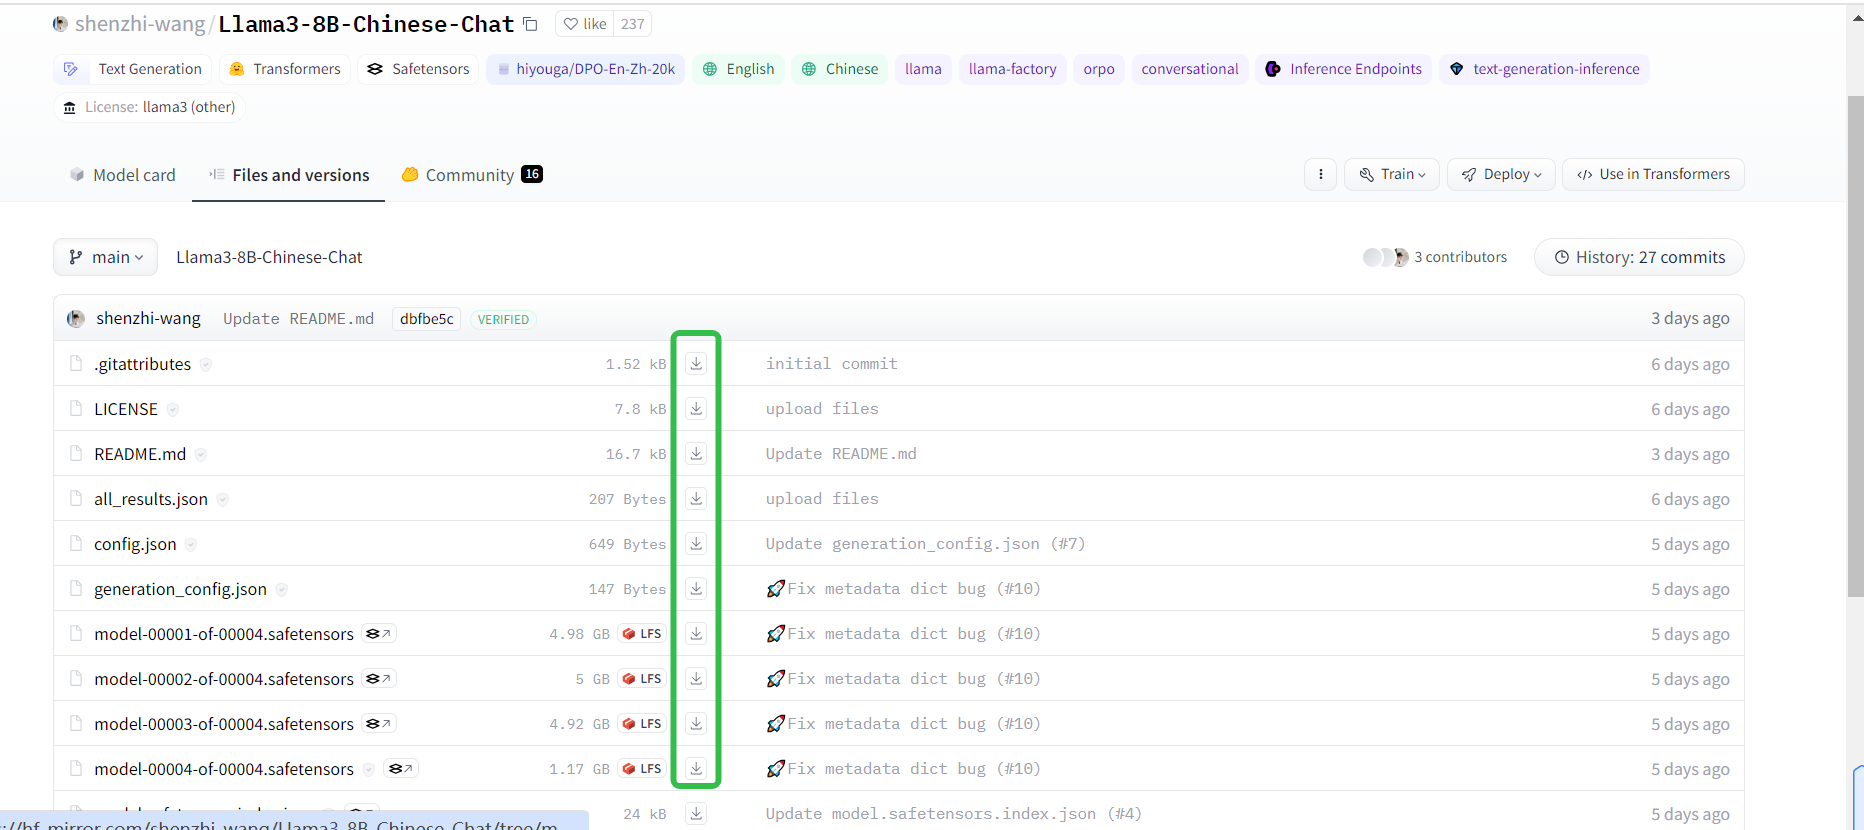
Task: Click the VERIFIED badge on the commit
Action: tap(503, 319)
